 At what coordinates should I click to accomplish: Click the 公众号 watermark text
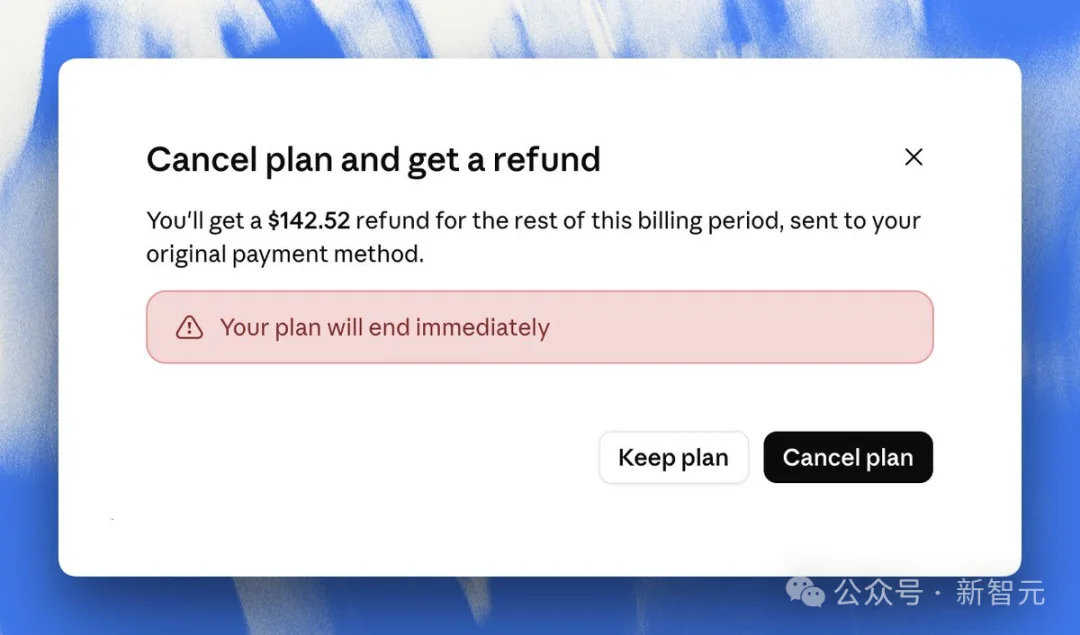tap(878, 592)
